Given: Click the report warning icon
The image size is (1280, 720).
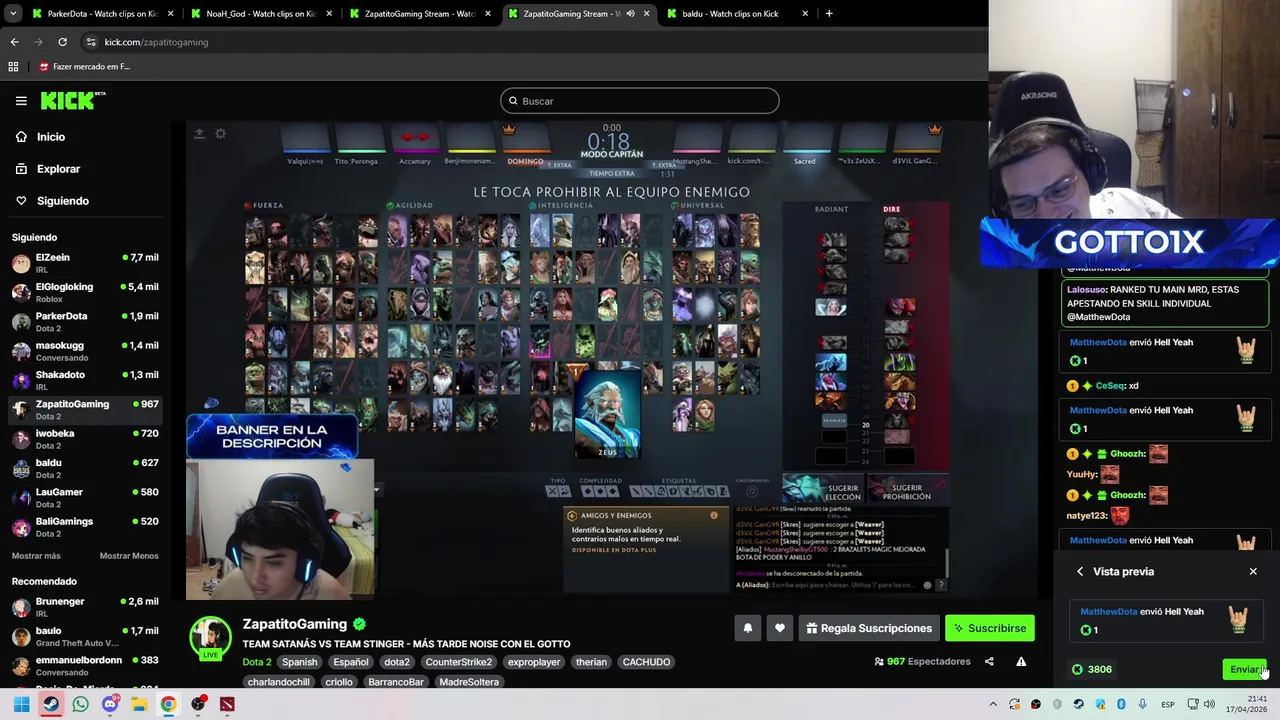Looking at the screenshot, I should (1021, 661).
